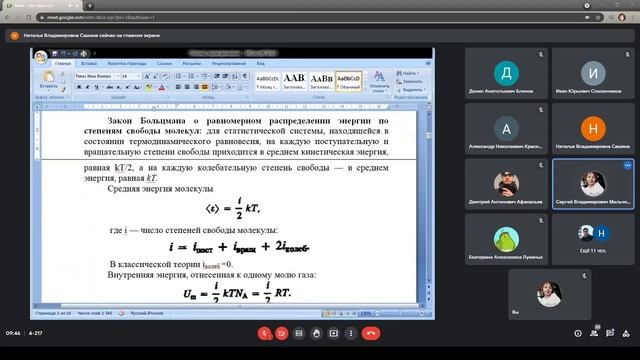Image resolution: width=640 pixels, height=360 pixels.
Task: Apply red font color
Action: [x=162, y=87]
